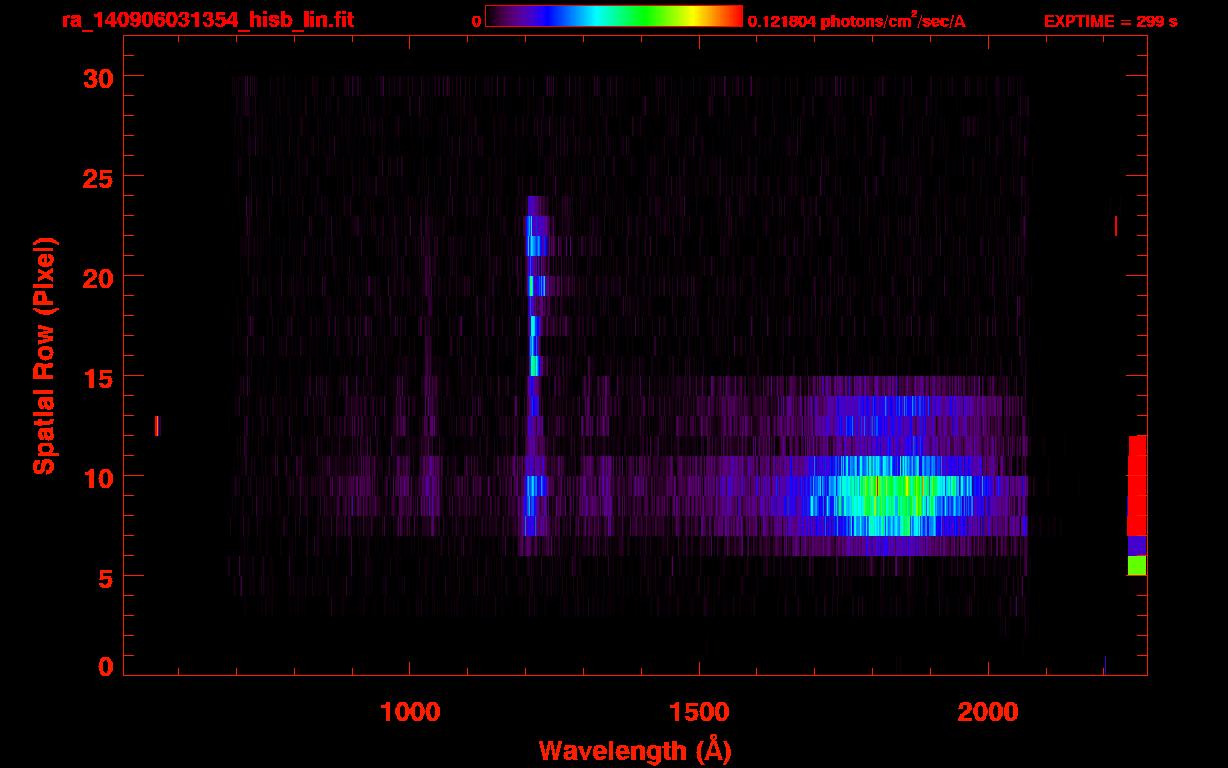Click the Spatial Row (Pixel) axis title
This screenshot has height=768, width=1228.
(44, 355)
